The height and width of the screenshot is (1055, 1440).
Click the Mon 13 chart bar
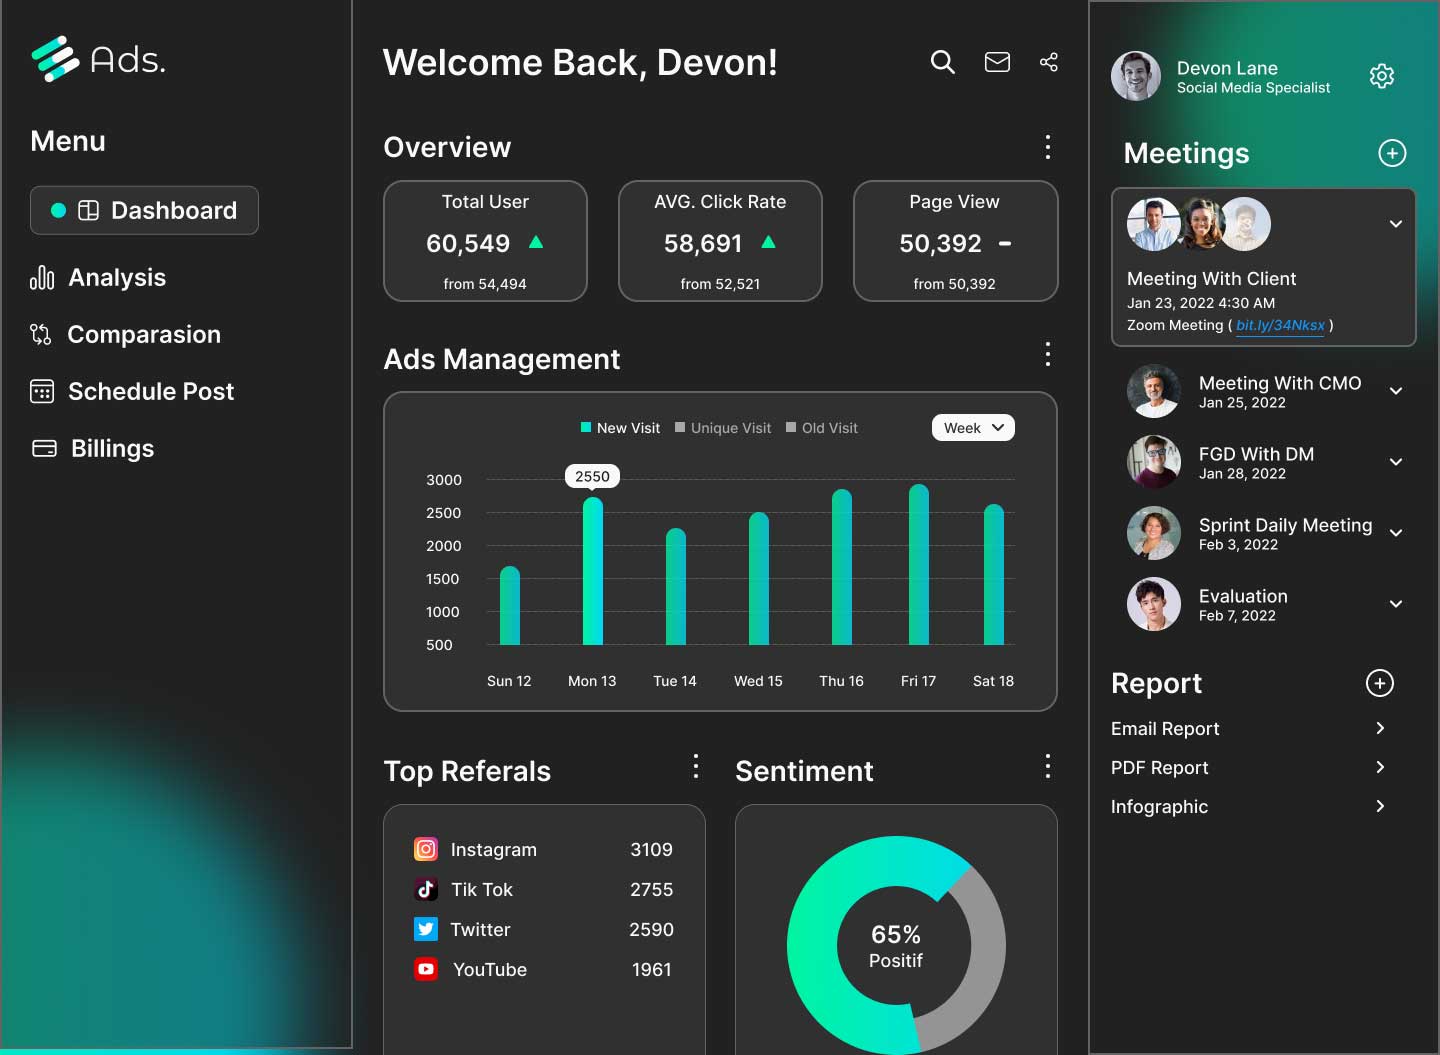592,571
